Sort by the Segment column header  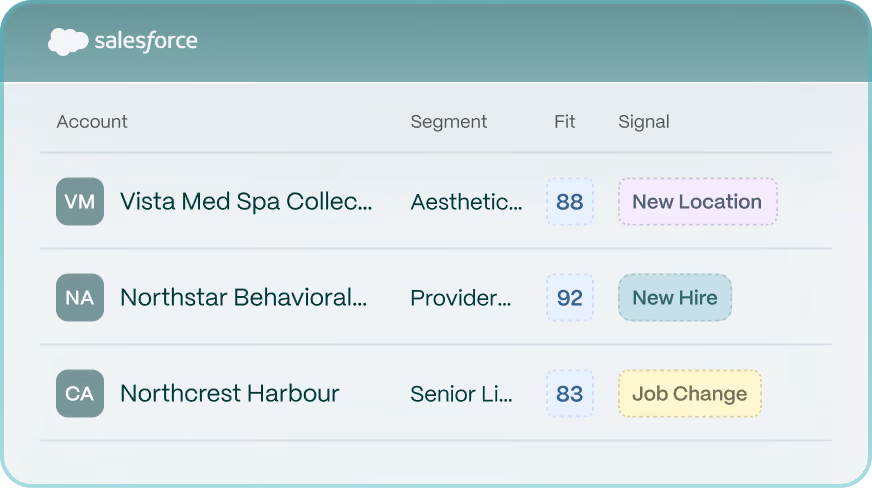click(x=449, y=122)
